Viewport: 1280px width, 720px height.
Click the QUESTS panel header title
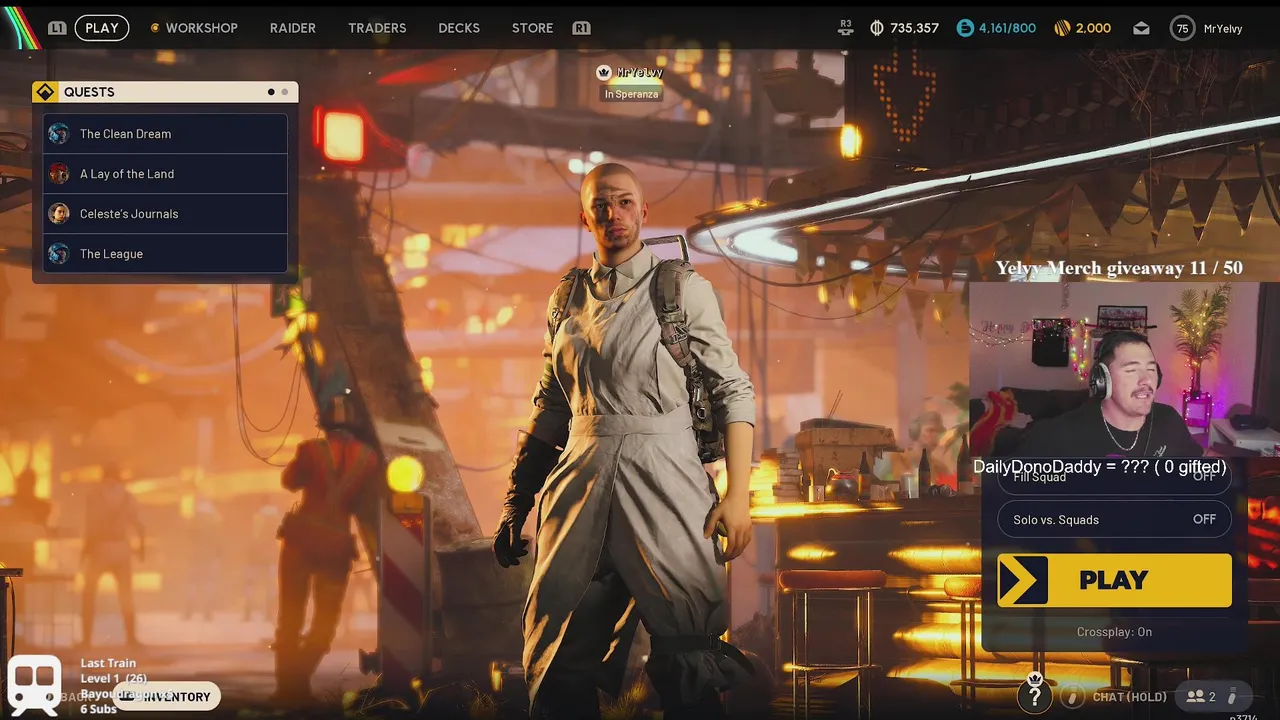[89, 92]
